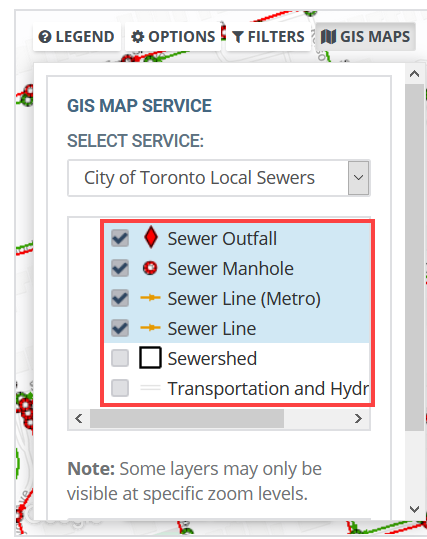This screenshot has width=427, height=539.
Task: Select the Sewer Outfall label
Action: point(222,239)
